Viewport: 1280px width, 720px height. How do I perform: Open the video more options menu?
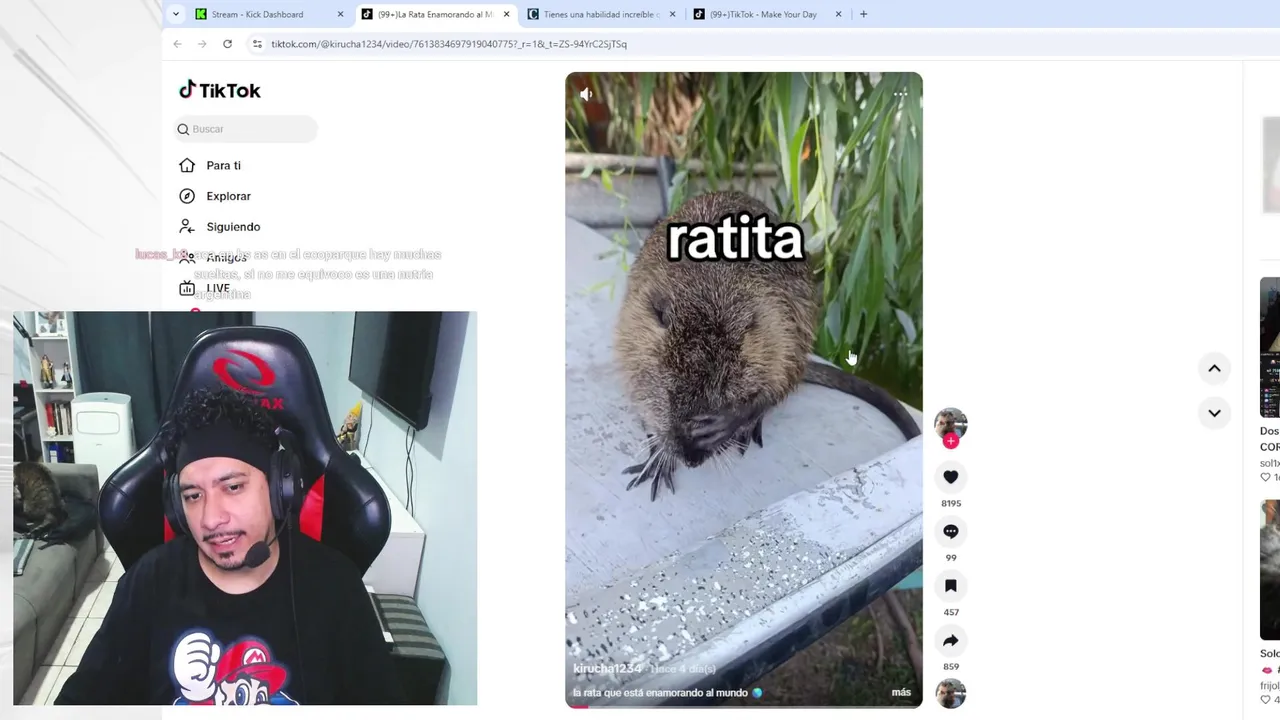tap(900, 94)
